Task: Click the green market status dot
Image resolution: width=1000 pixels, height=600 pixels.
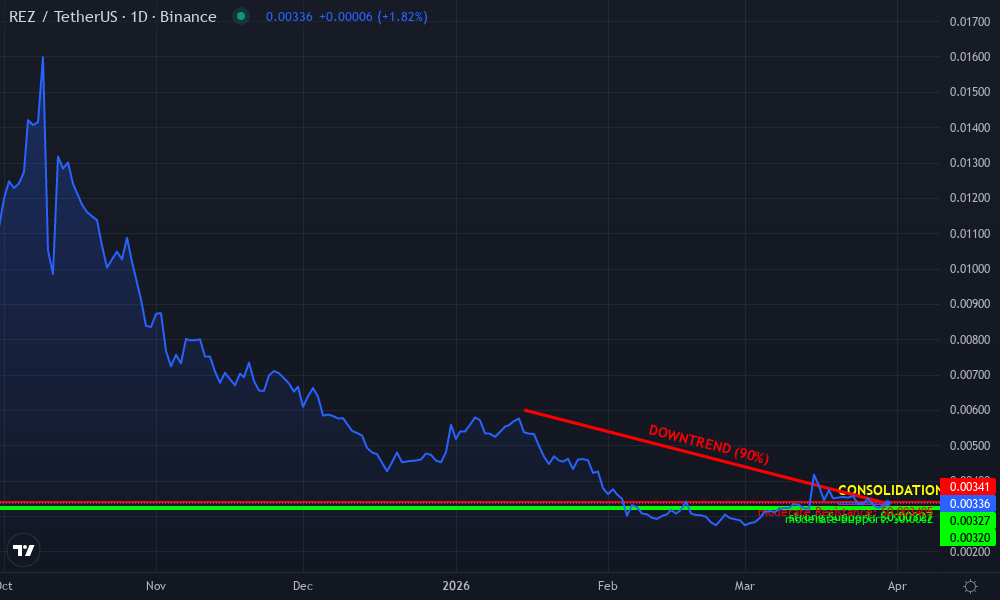Action: pyautogui.click(x=240, y=17)
